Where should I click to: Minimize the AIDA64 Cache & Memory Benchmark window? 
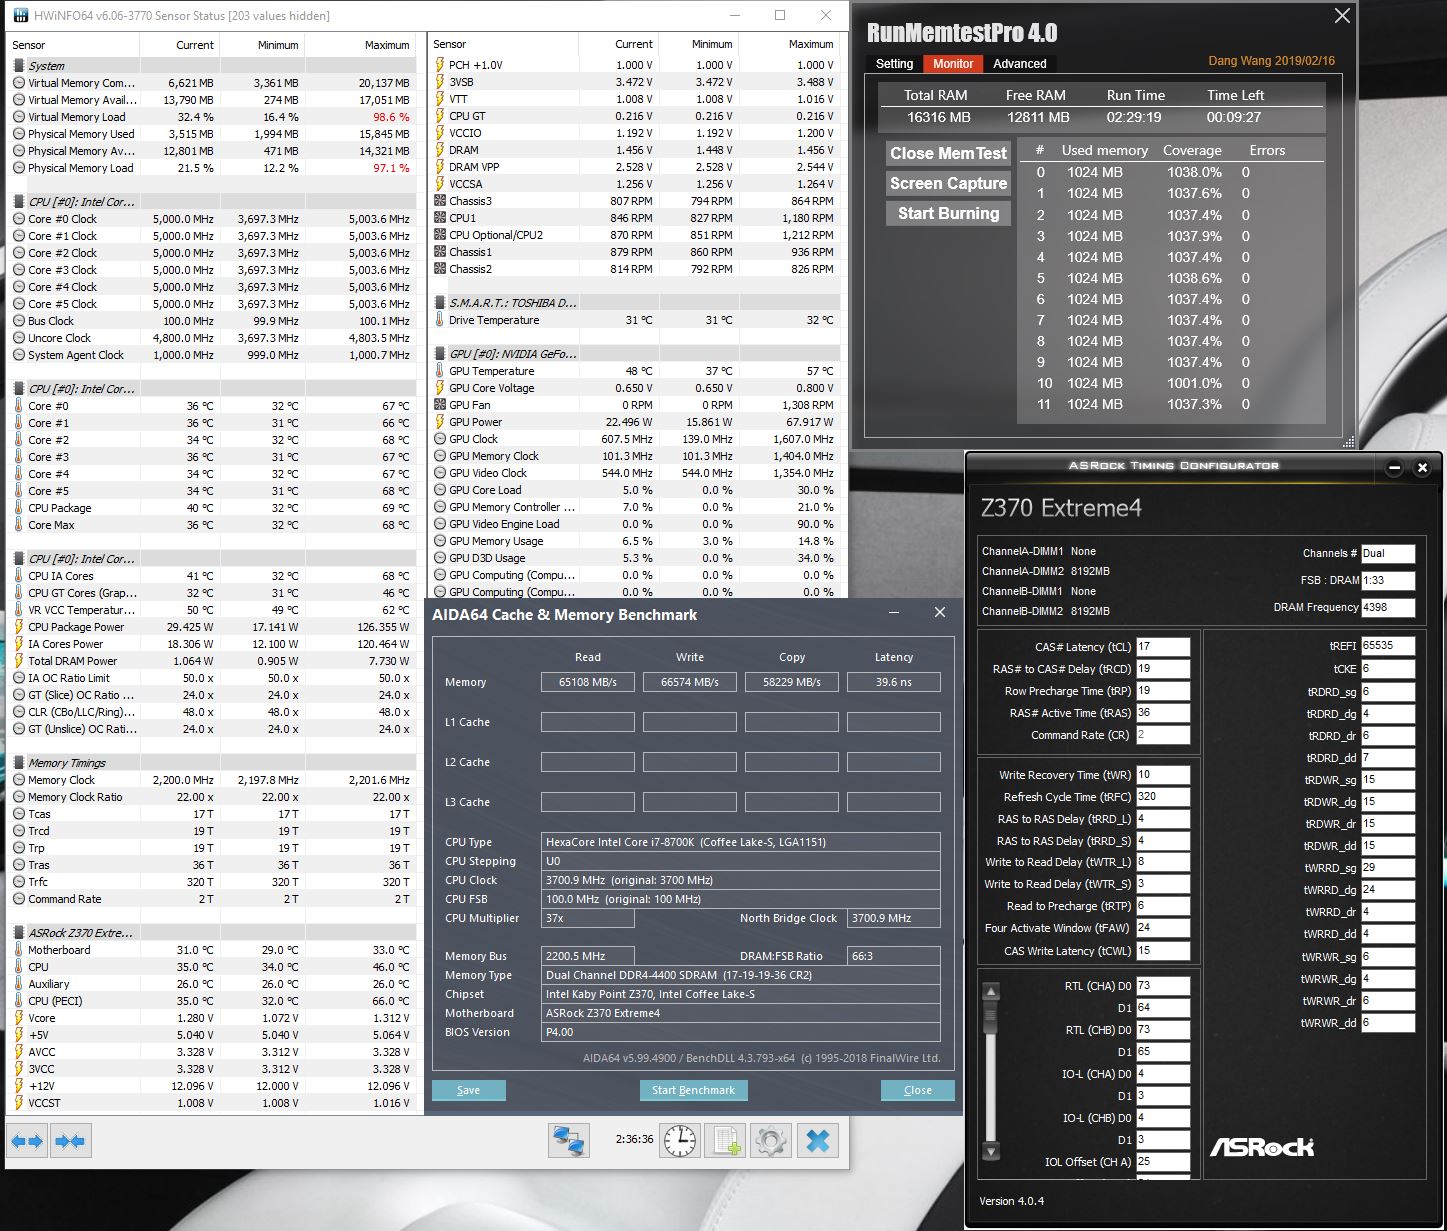click(893, 612)
